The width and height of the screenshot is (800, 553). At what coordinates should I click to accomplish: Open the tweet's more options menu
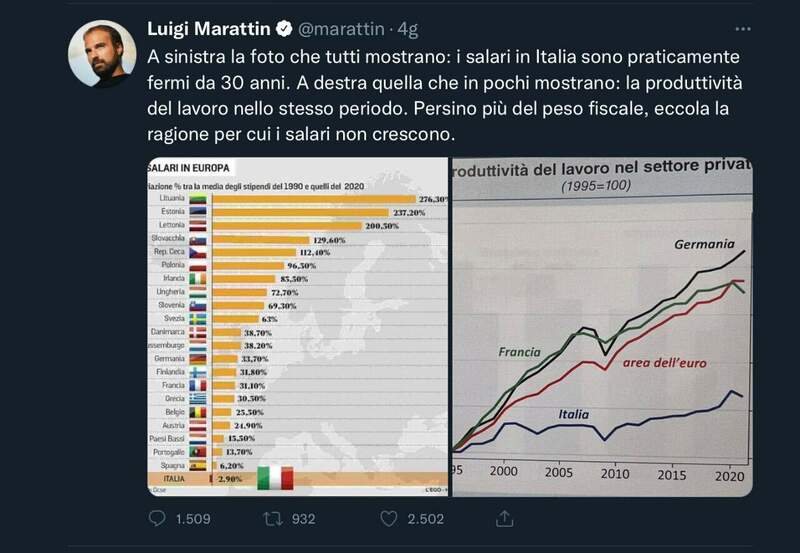coord(742,29)
